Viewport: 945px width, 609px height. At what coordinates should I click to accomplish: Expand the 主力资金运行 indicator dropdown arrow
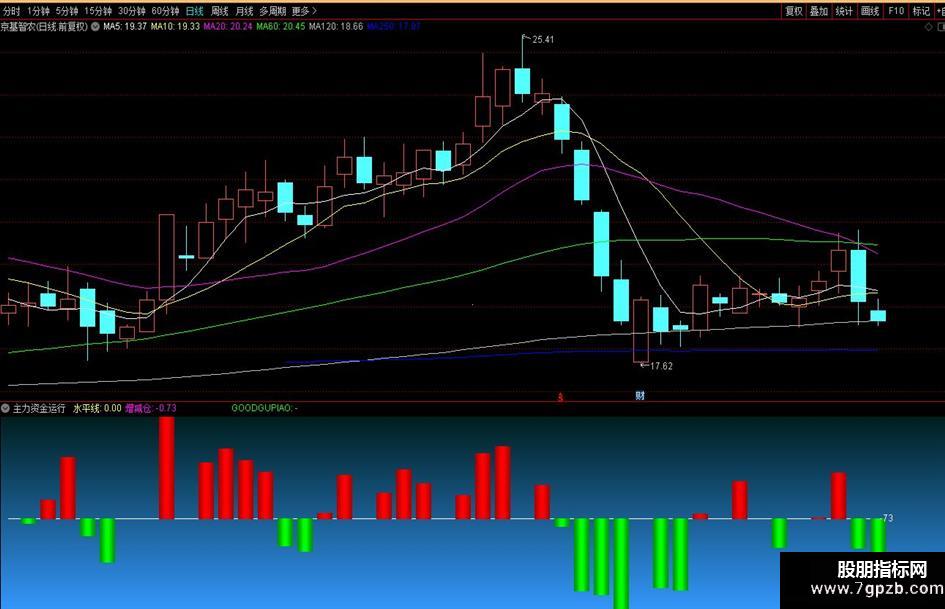tap(5, 408)
